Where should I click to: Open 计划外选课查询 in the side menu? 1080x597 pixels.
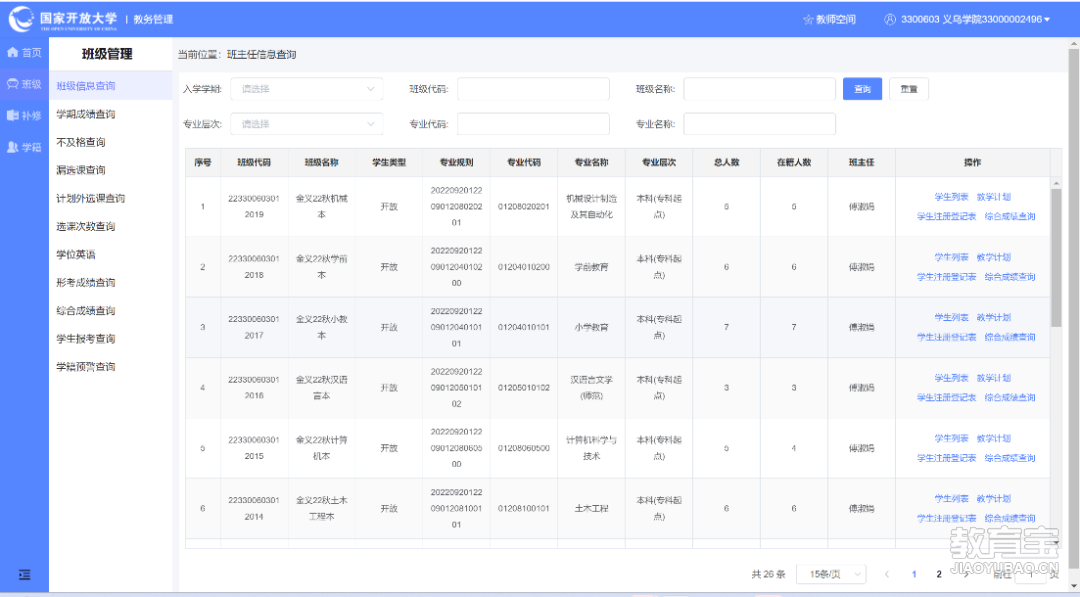(x=91, y=198)
